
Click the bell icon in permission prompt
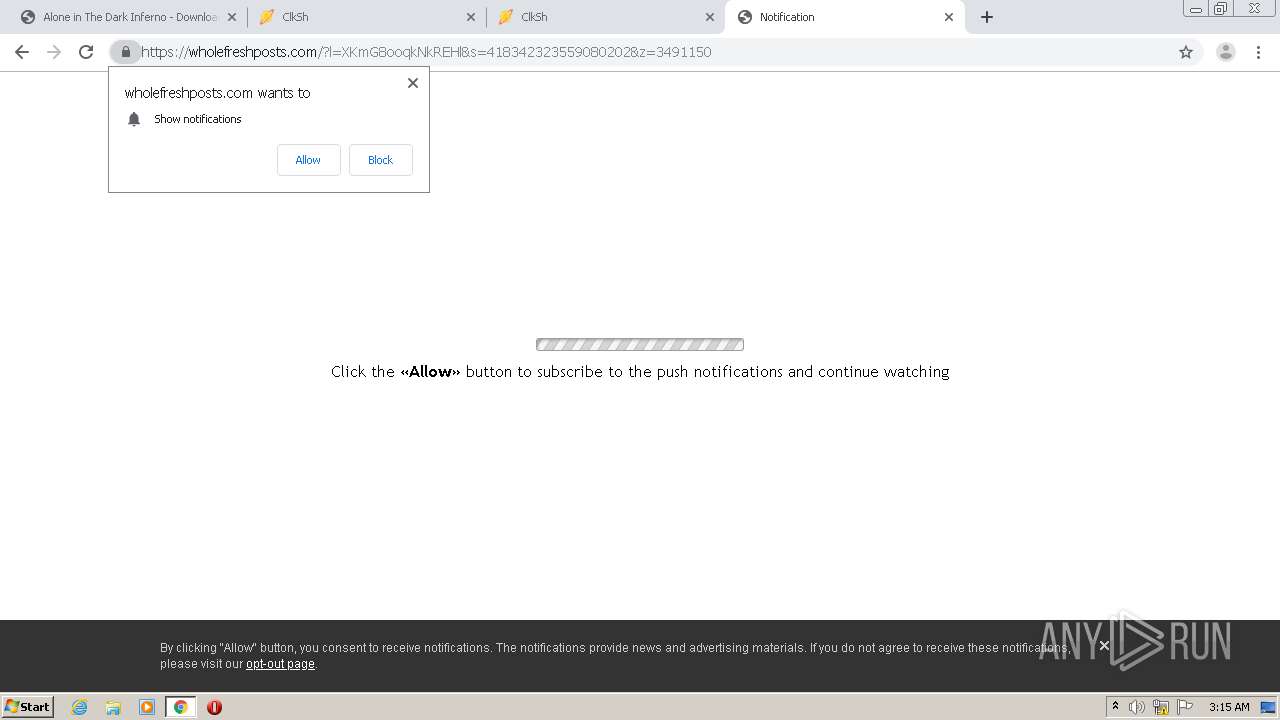click(134, 119)
